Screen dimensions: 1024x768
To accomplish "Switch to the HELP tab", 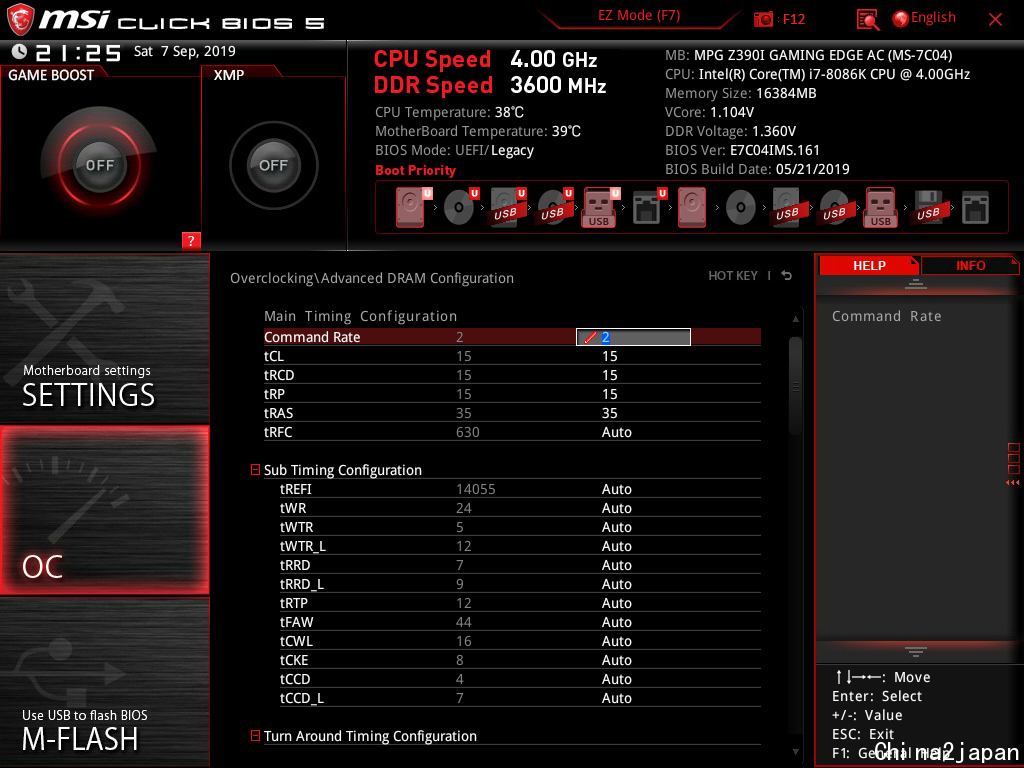I will click(869, 265).
